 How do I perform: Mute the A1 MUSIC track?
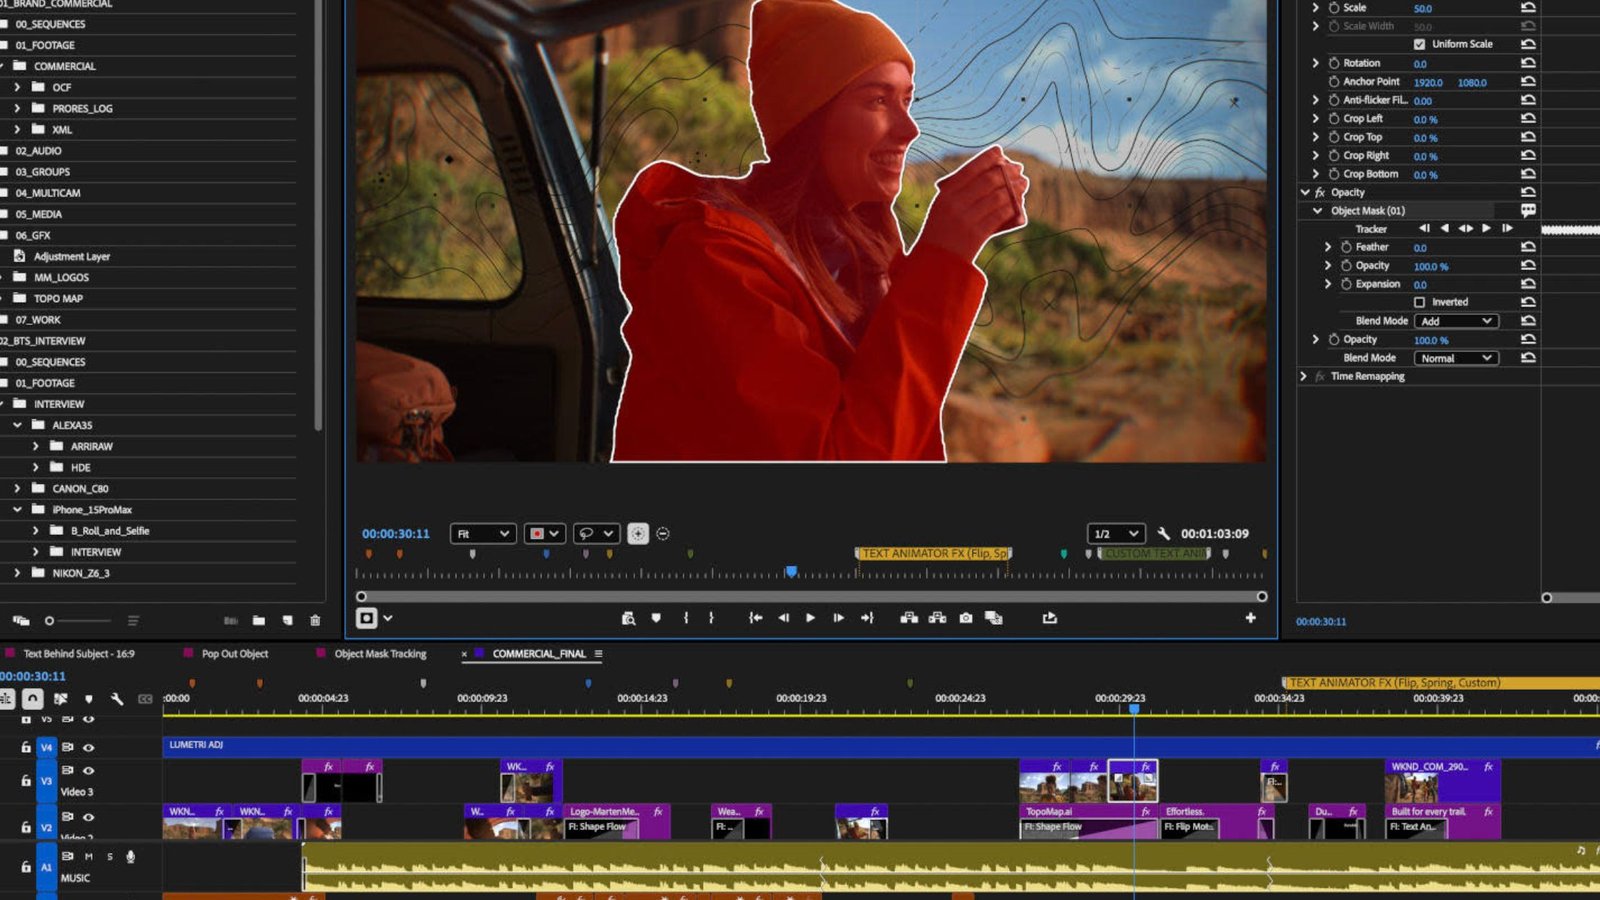89,857
